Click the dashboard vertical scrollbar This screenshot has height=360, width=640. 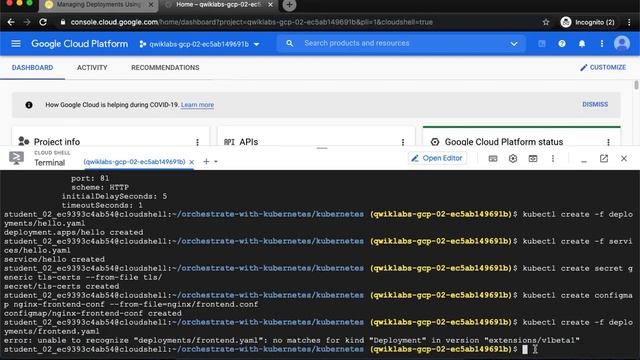point(636,85)
